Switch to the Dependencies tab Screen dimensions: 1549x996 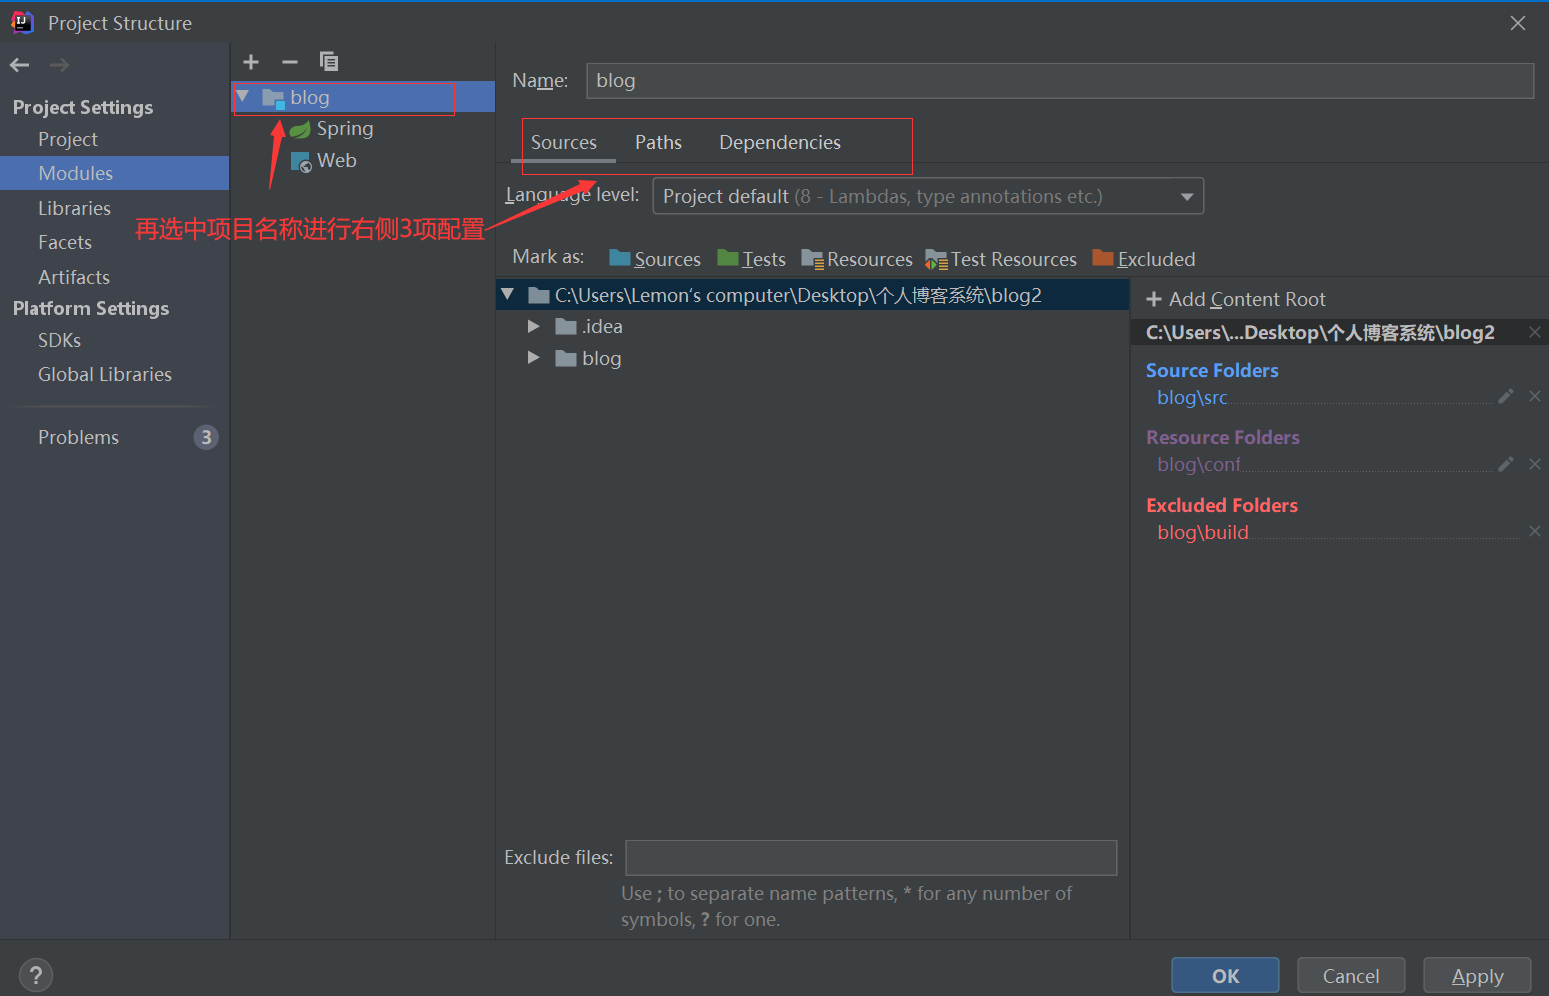779,142
